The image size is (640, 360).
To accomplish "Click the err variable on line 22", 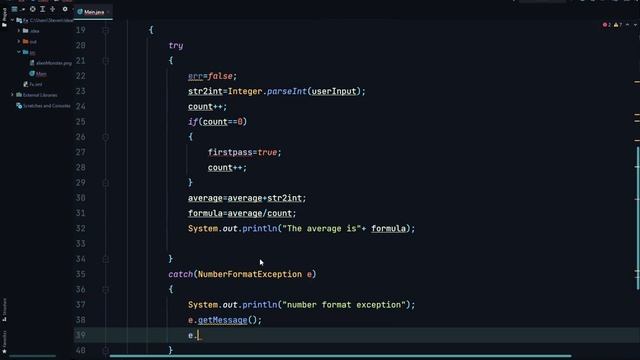I will [x=196, y=76].
